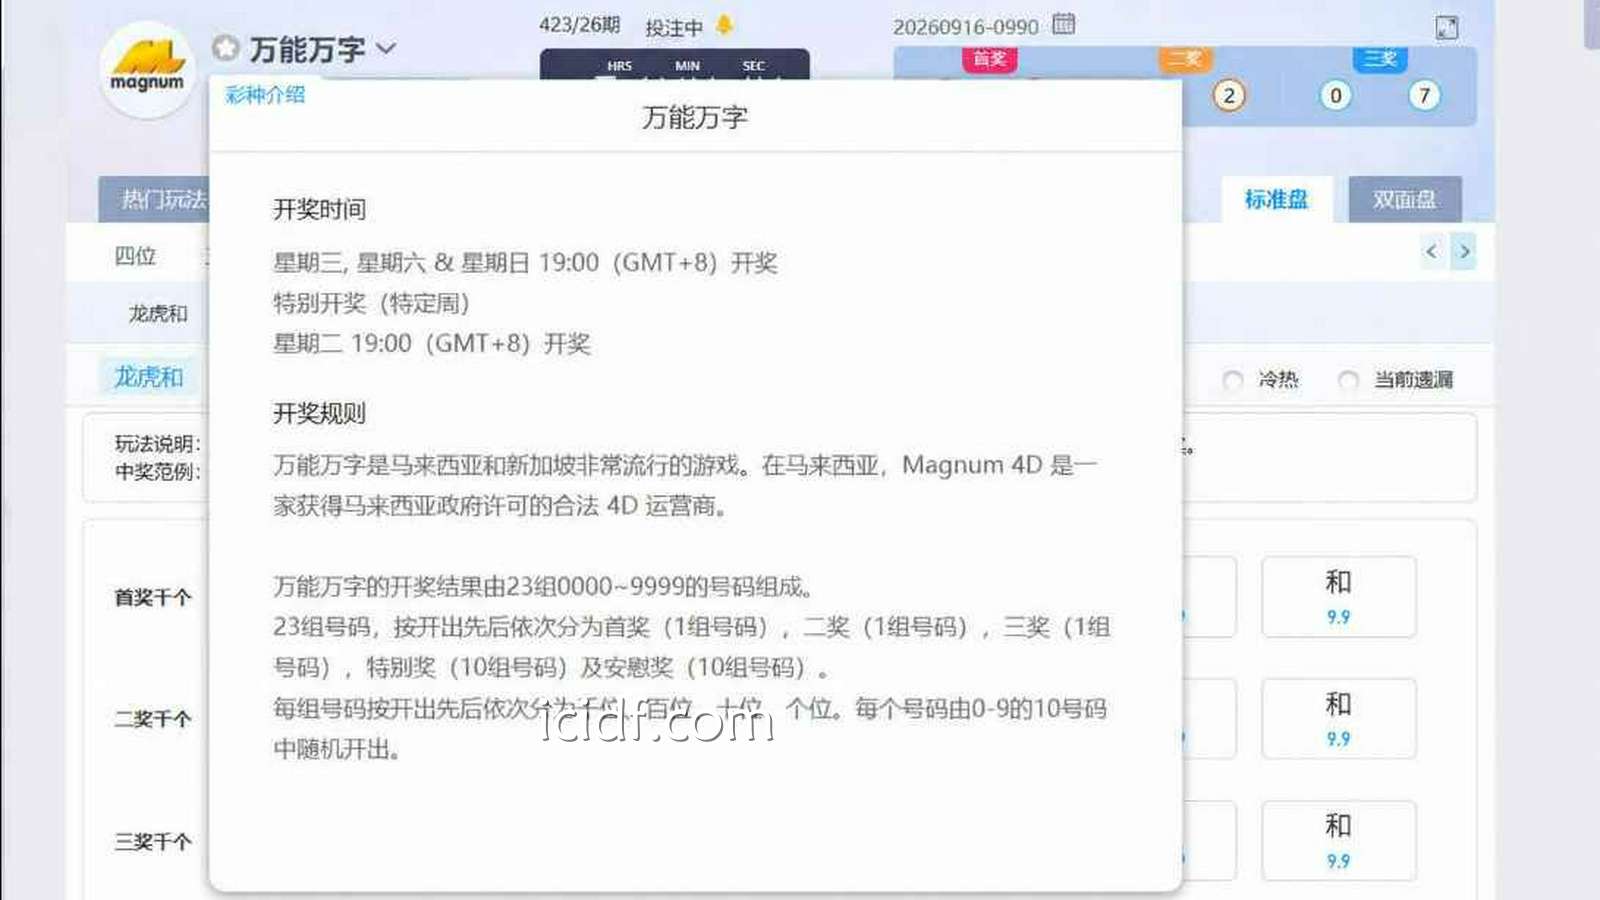Screen dimensions: 1600x900
Task: Expand the 万能万字 lottery dropdown chevron
Action: [x=387, y=48]
